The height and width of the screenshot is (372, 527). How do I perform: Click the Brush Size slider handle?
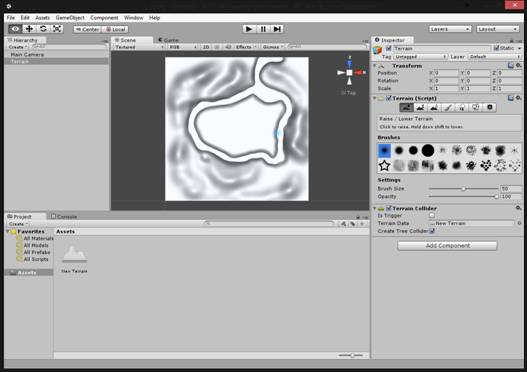(x=463, y=189)
